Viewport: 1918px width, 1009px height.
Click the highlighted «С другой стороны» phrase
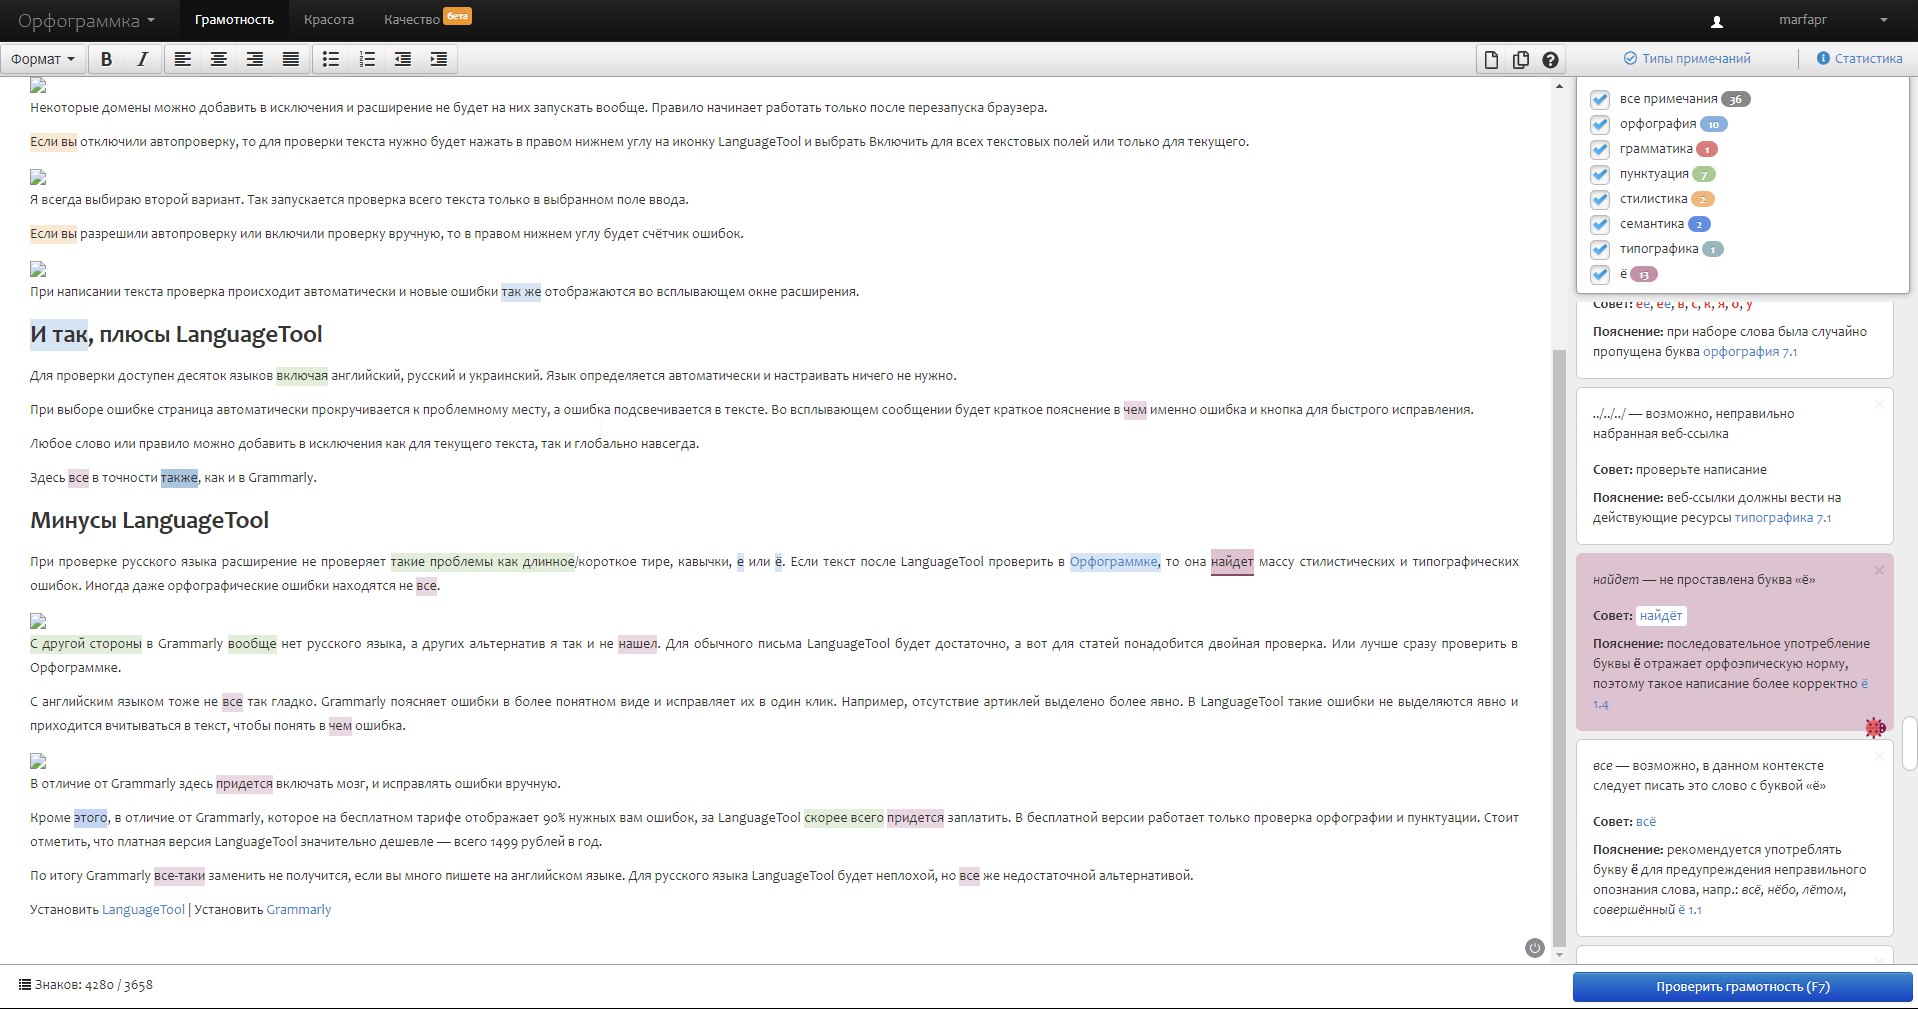coord(86,644)
